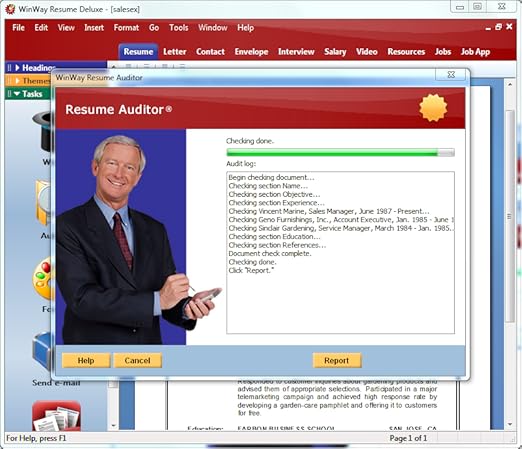Click 'Checking section Objective...' log line
This screenshot has height=449, width=522.
[x=274, y=194]
